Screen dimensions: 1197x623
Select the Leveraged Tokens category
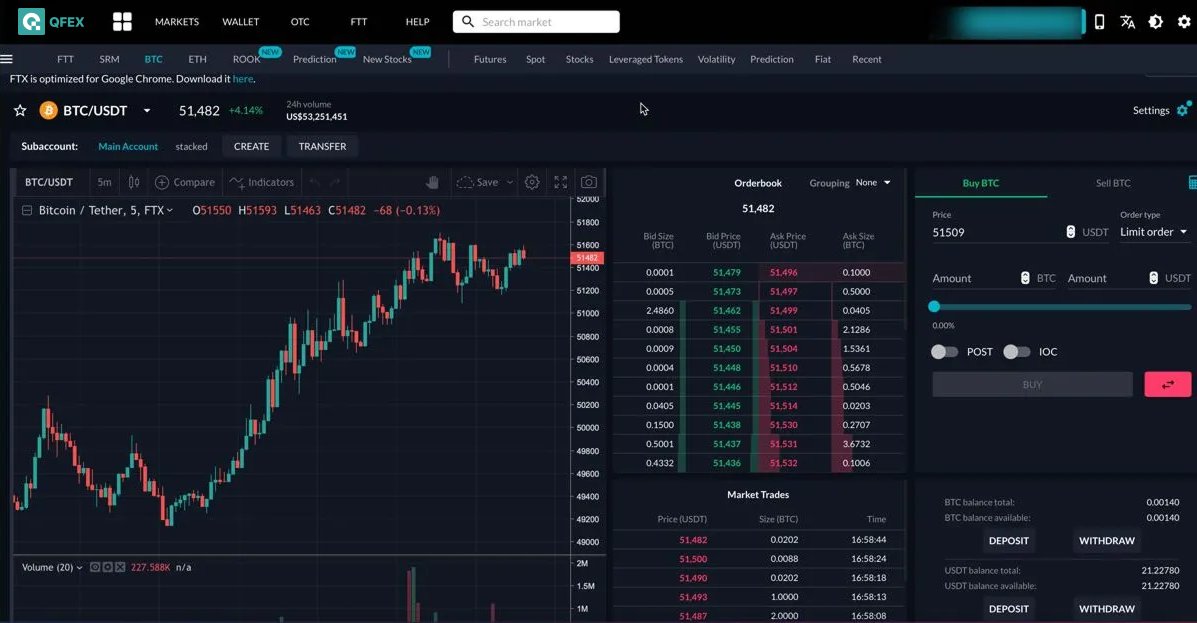click(x=646, y=59)
